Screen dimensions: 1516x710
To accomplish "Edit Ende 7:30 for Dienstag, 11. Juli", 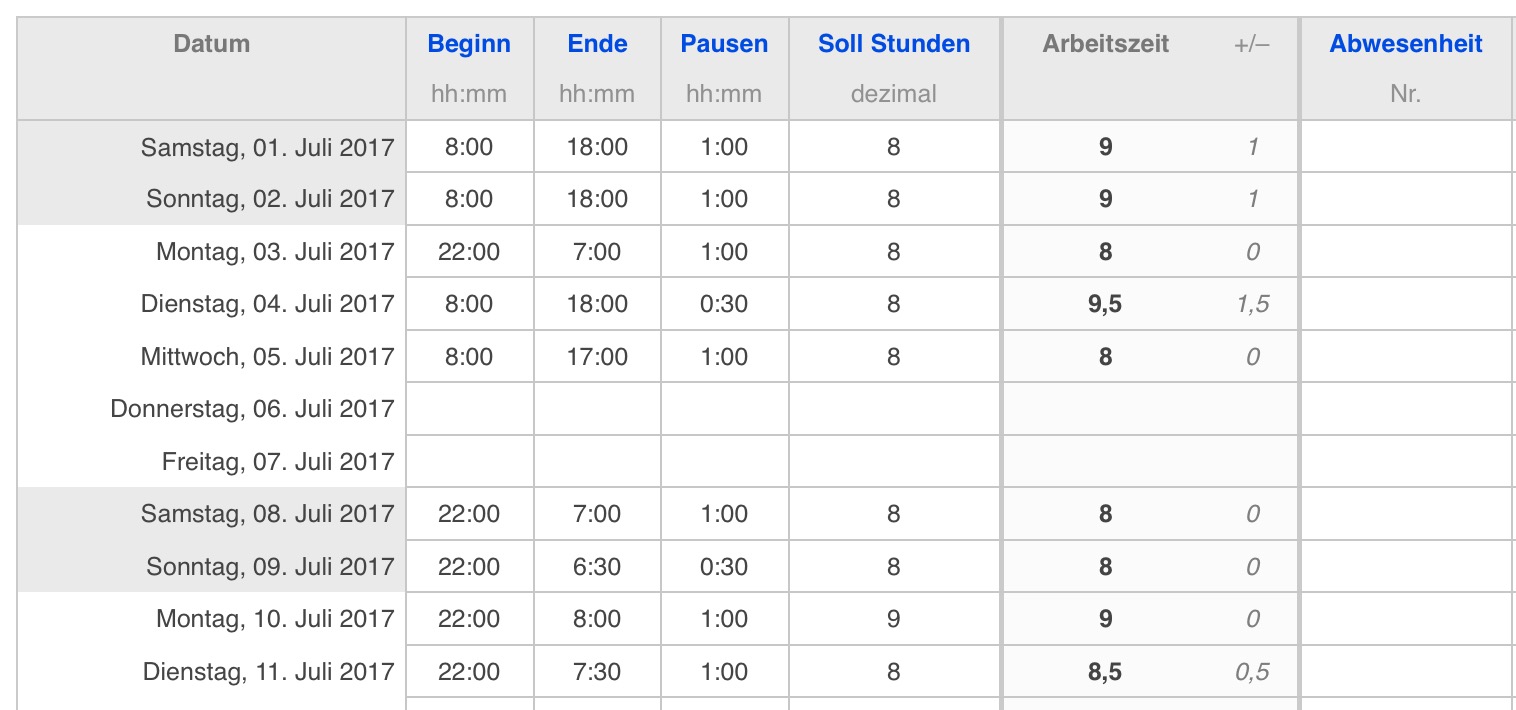I will [597, 672].
